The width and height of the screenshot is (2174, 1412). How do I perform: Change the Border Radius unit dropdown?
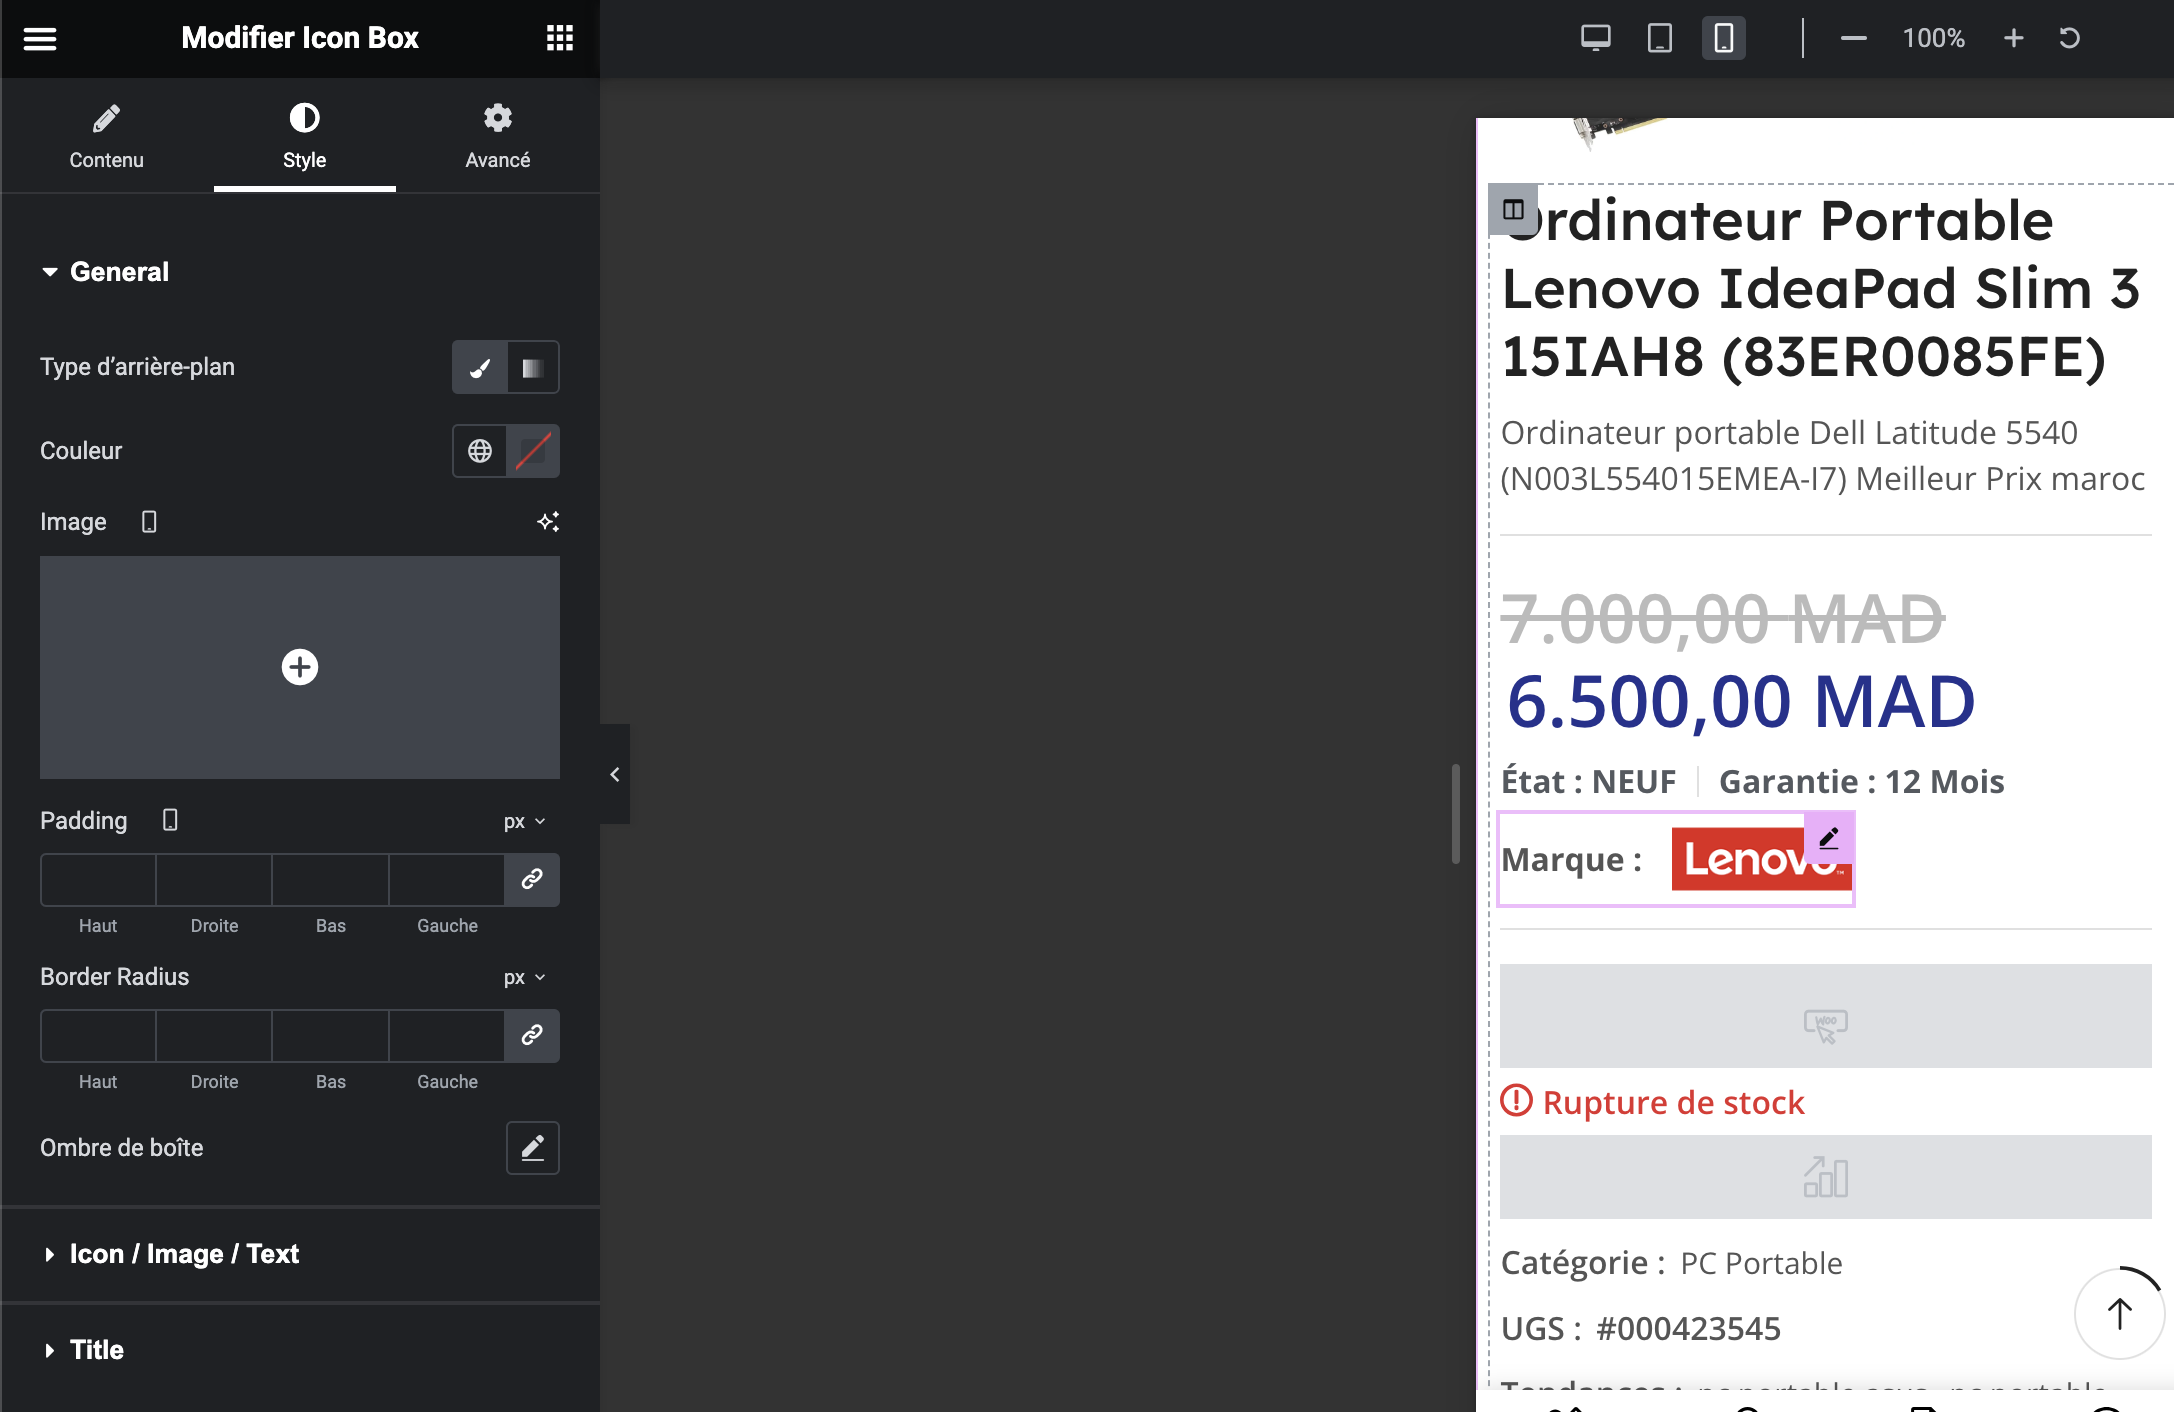525,977
